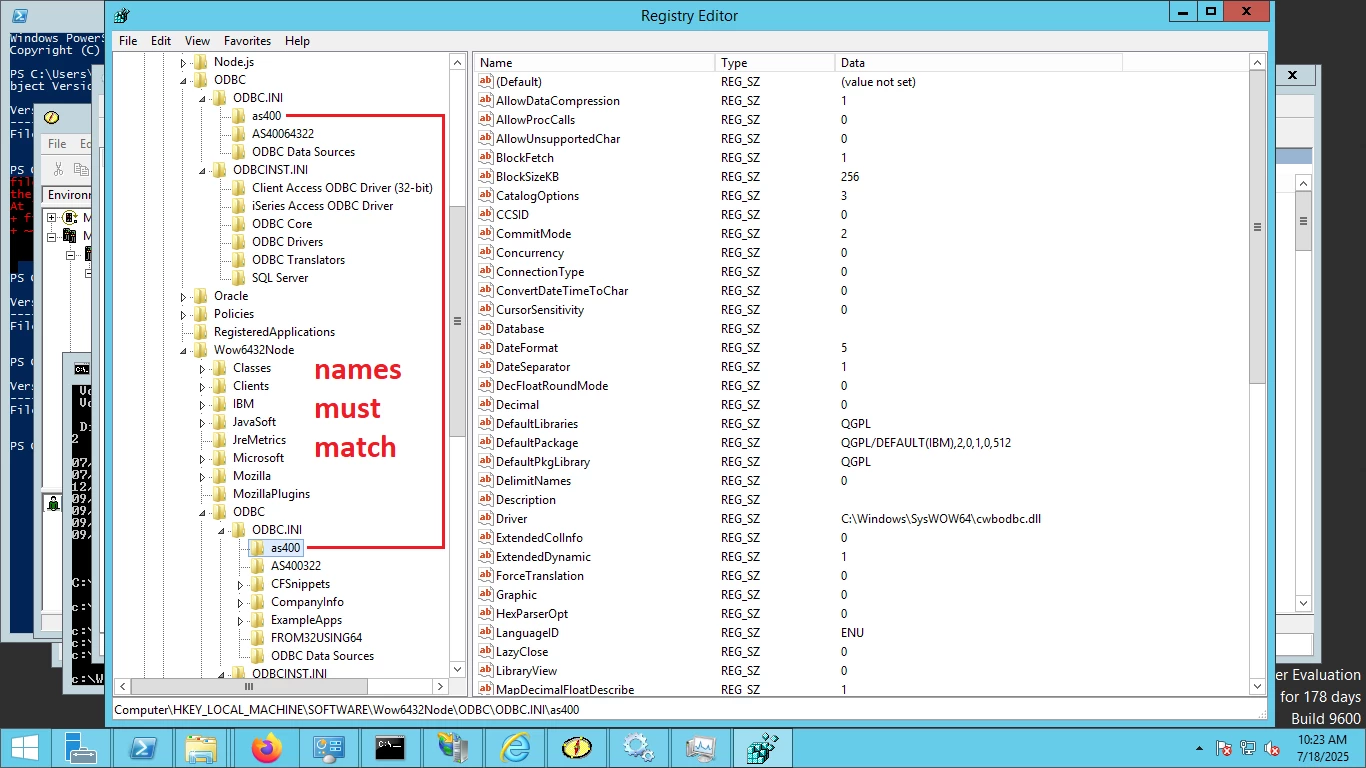Screen dimensions: 1366x768
Task: Open File menu in background window
Action: 57,144
